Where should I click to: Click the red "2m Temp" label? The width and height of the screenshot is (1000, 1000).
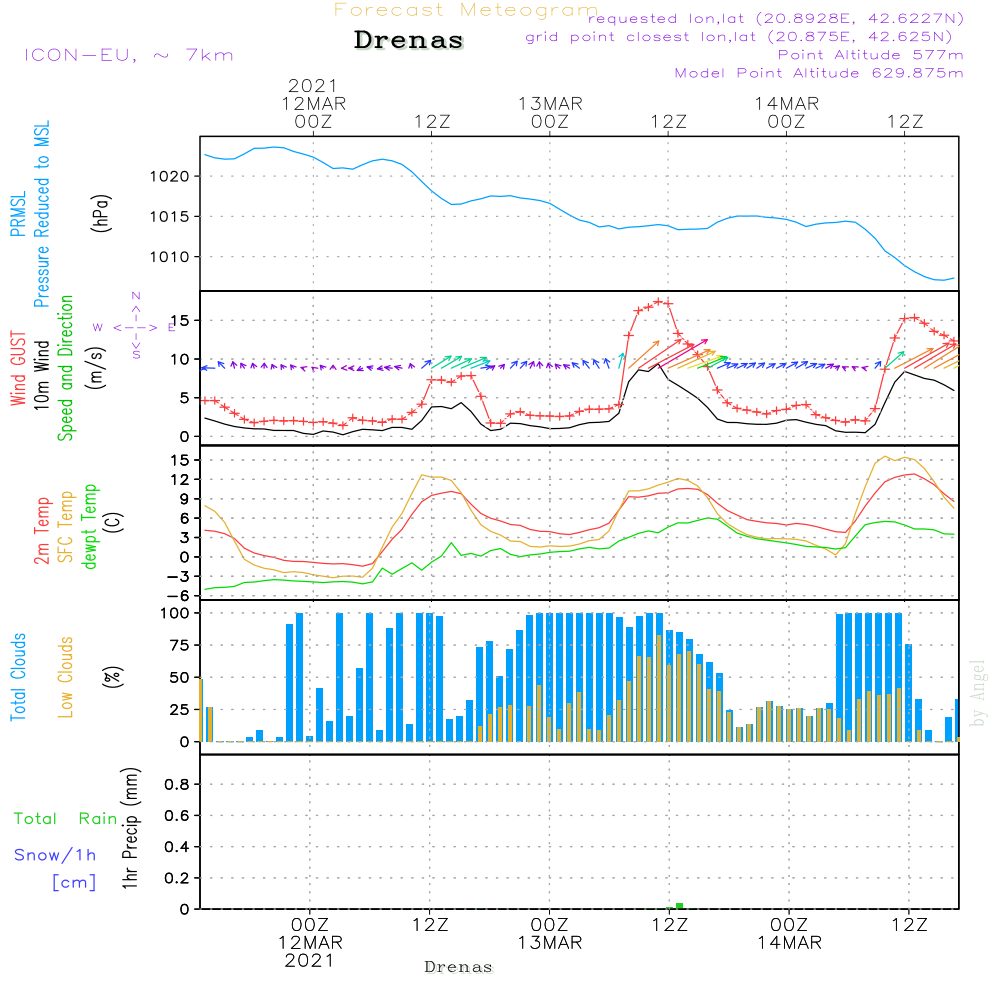tap(41, 531)
